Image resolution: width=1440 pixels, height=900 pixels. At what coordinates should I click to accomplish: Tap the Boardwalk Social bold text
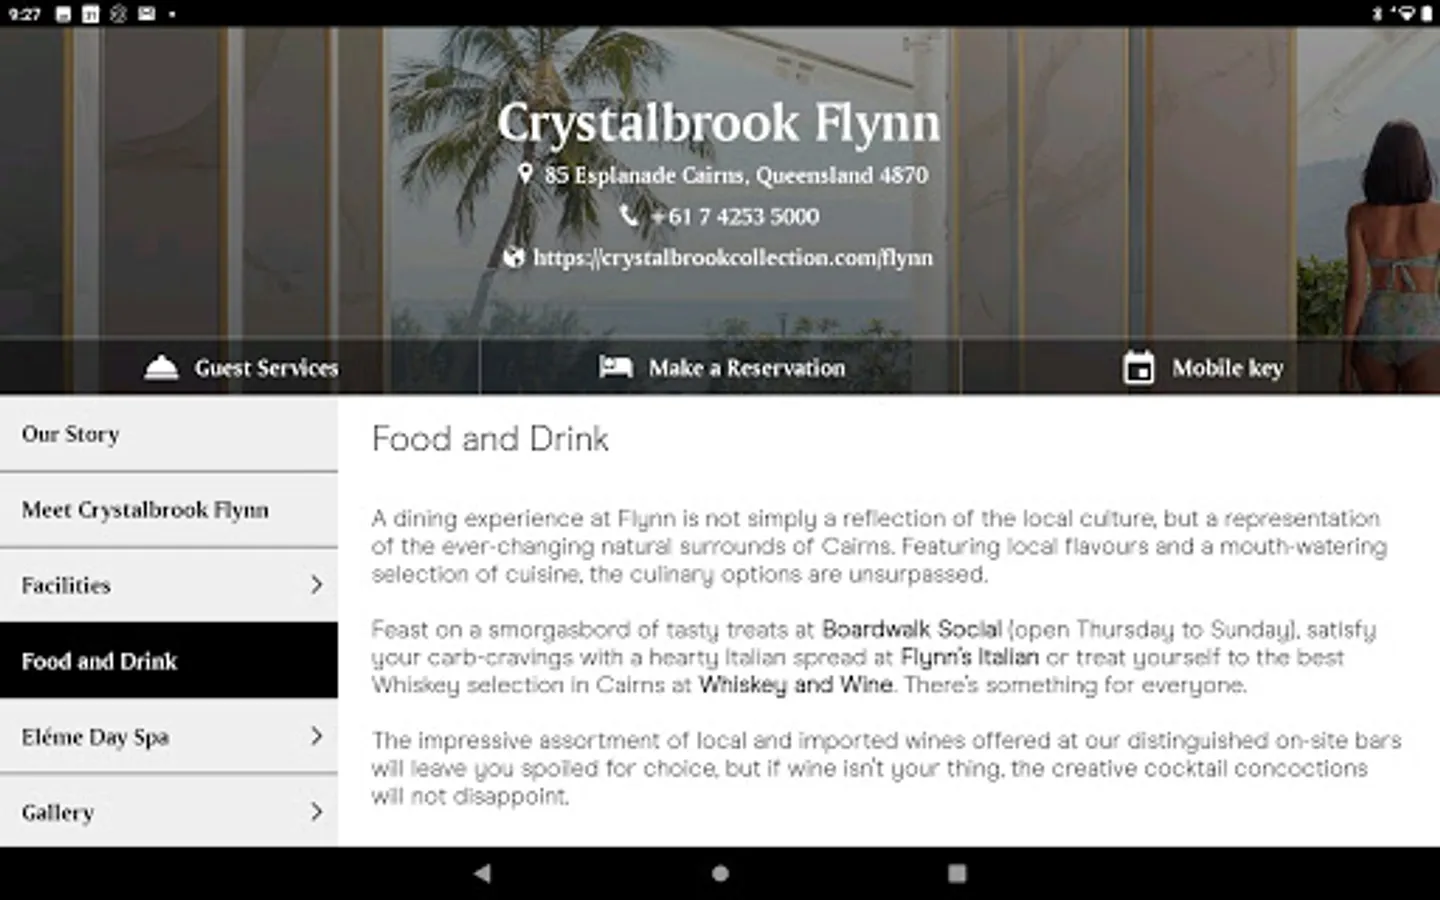pyautogui.click(x=911, y=629)
